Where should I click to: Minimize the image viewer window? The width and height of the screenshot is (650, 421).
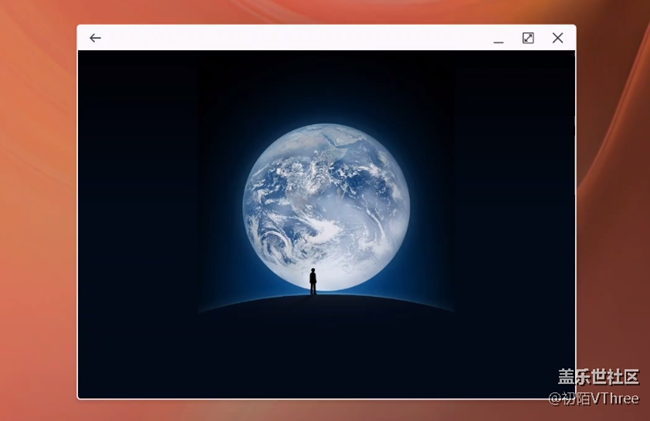498,39
